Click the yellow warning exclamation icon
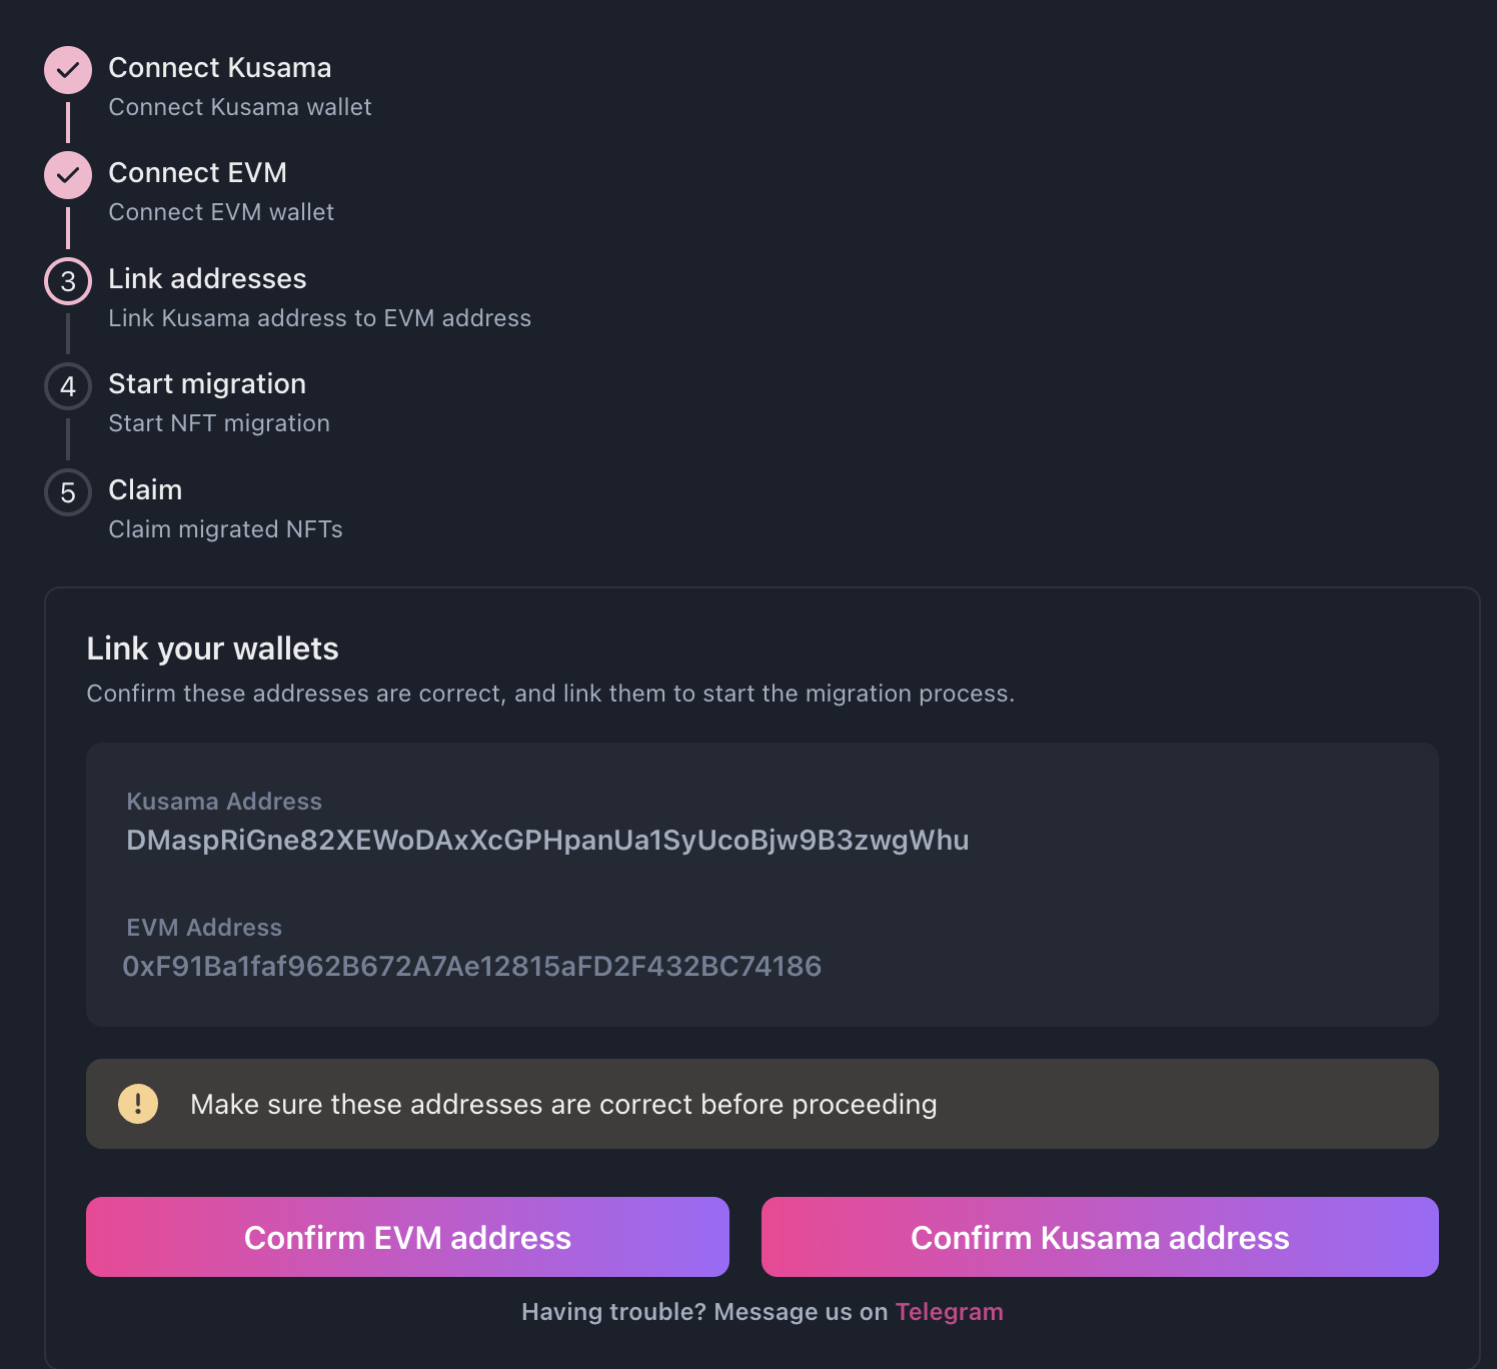Image resolution: width=1497 pixels, height=1369 pixels. [x=138, y=1104]
